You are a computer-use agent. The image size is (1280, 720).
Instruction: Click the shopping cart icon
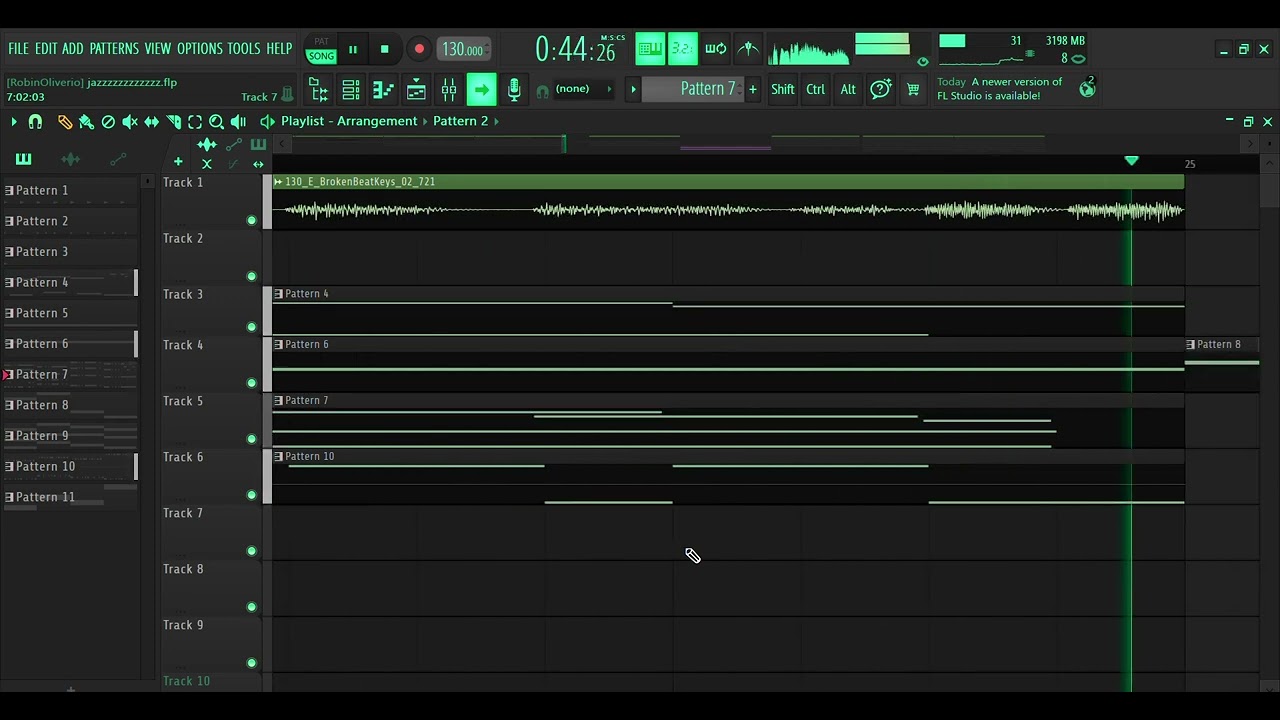[x=913, y=89]
